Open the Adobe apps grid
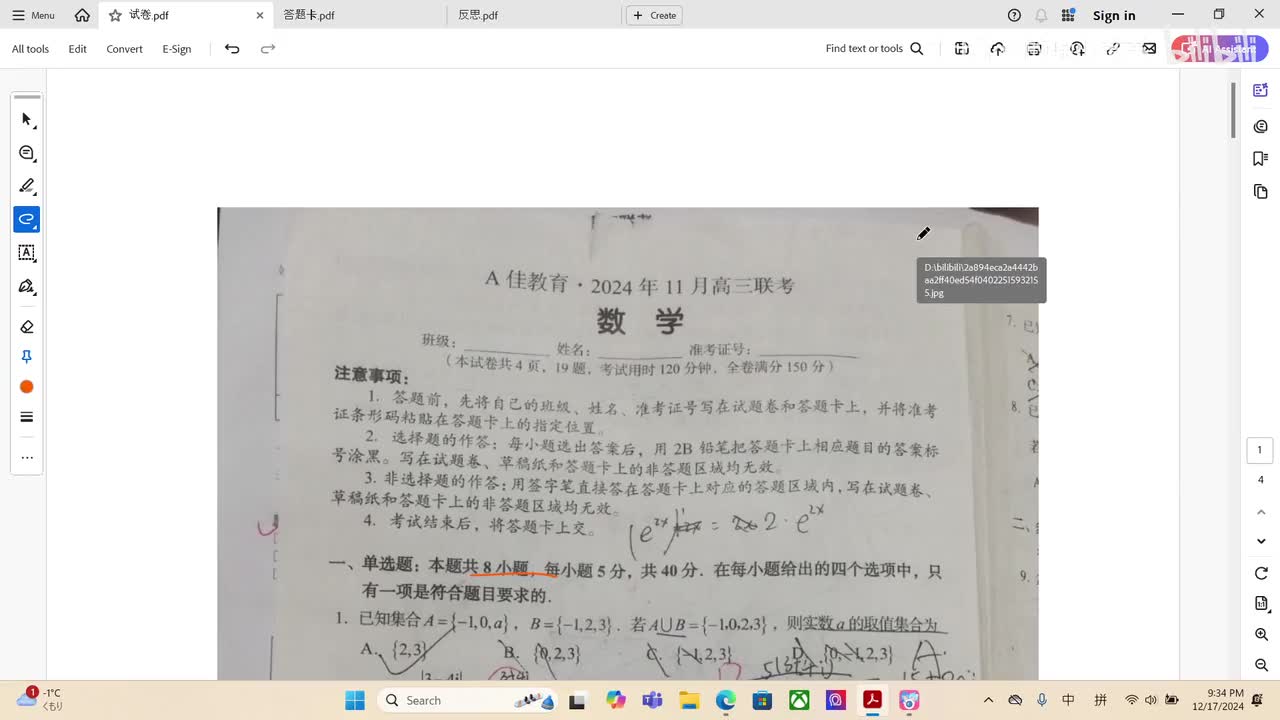 pyautogui.click(x=1068, y=15)
